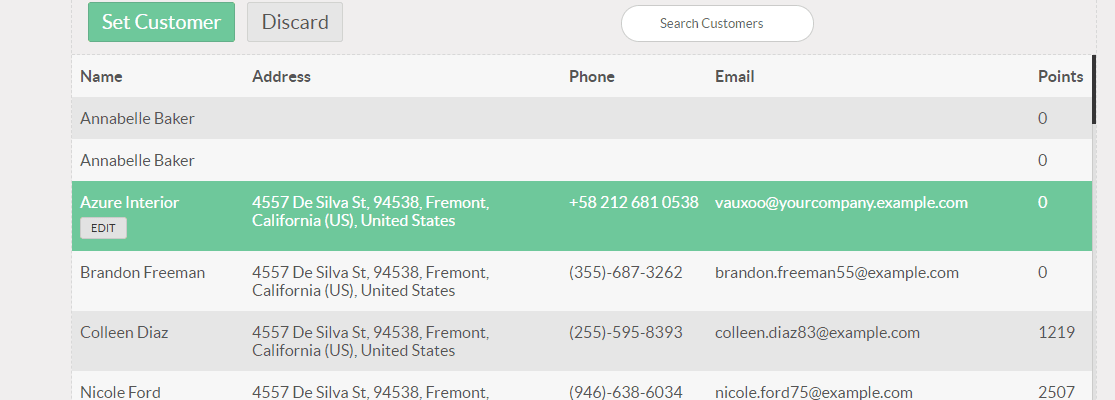Click the Set Customer button
This screenshot has width=1115, height=400.
tap(161, 22)
